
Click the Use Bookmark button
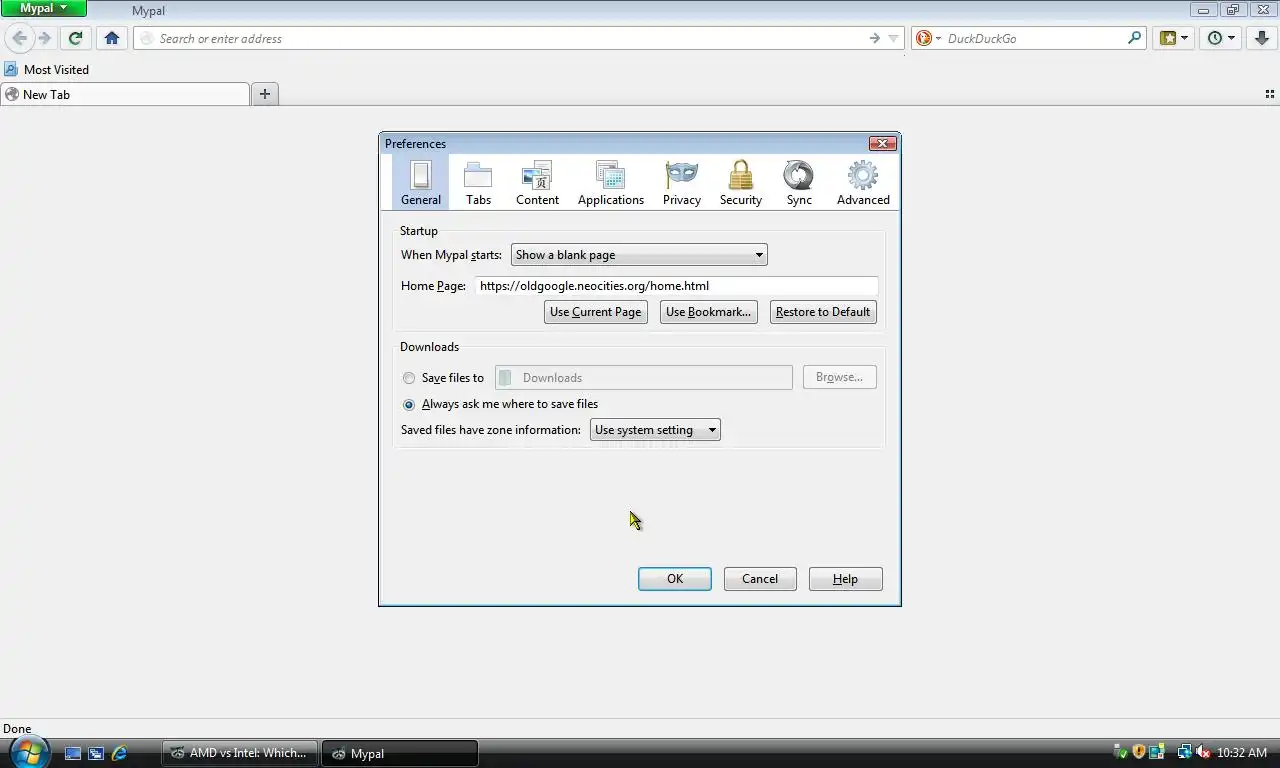[x=708, y=312]
